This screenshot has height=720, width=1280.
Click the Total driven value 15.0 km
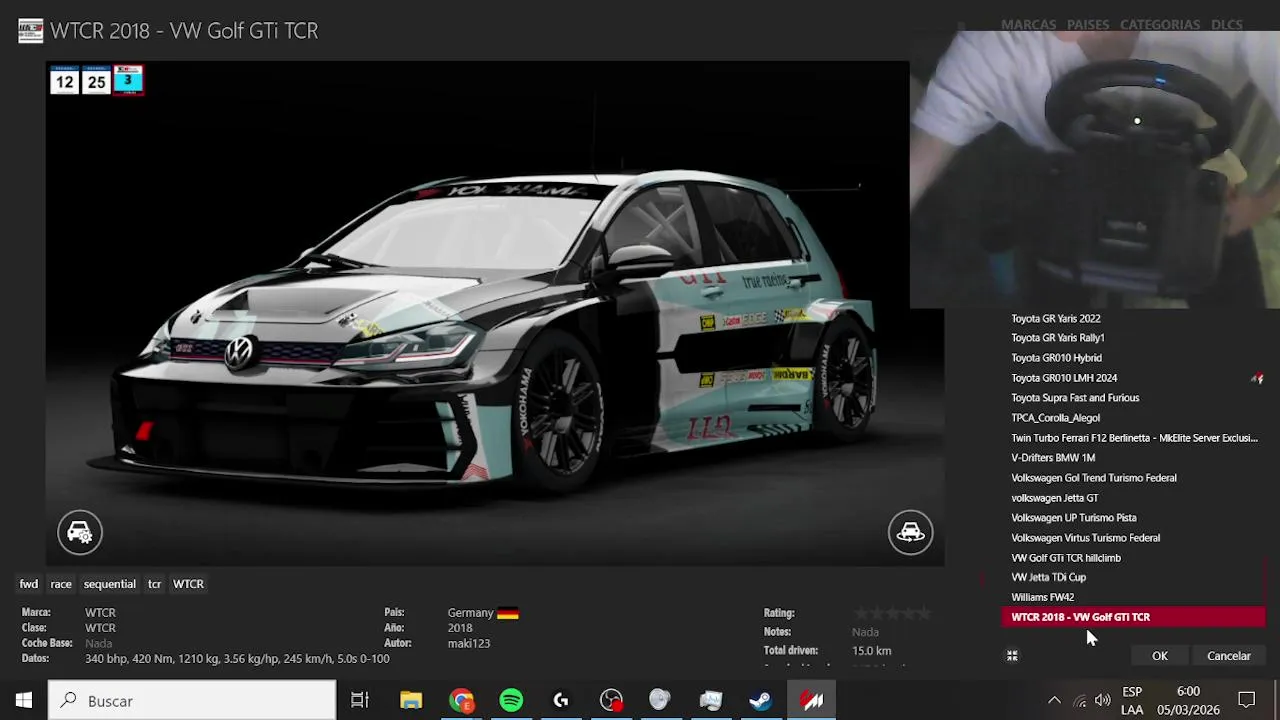point(871,651)
